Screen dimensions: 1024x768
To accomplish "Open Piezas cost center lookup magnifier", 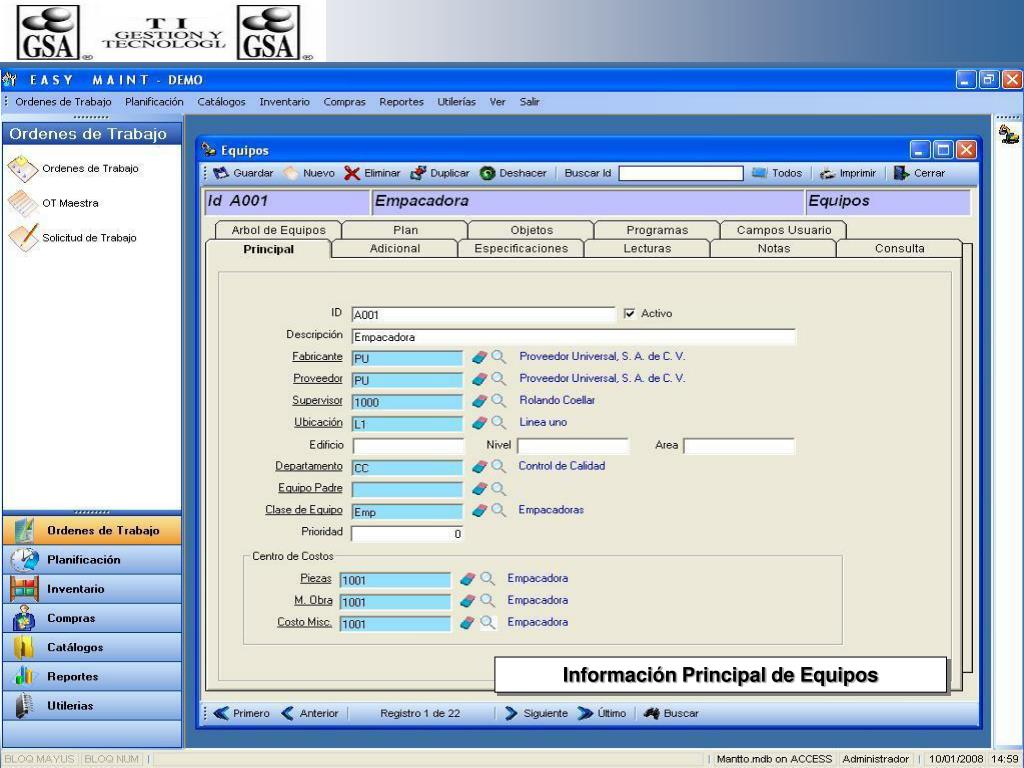I will pyautogui.click(x=487, y=579).
